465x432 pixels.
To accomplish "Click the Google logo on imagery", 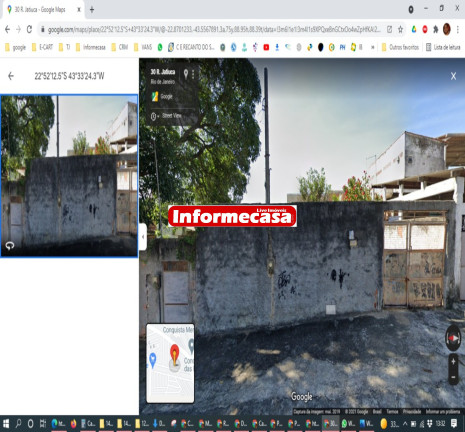I will [302, 397].
